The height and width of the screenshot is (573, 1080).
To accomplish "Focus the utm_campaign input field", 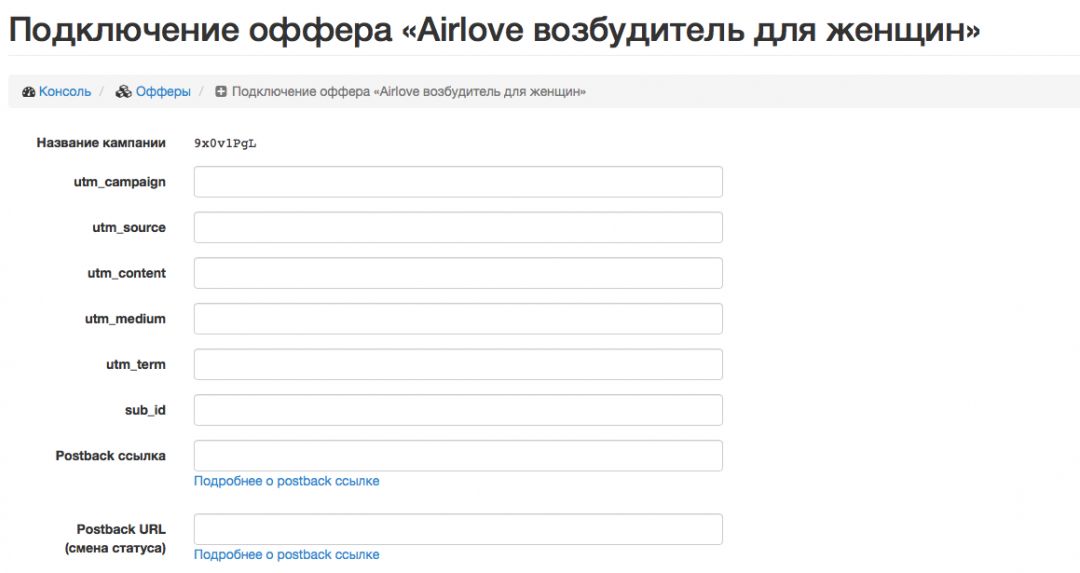I will coord(458,182).
